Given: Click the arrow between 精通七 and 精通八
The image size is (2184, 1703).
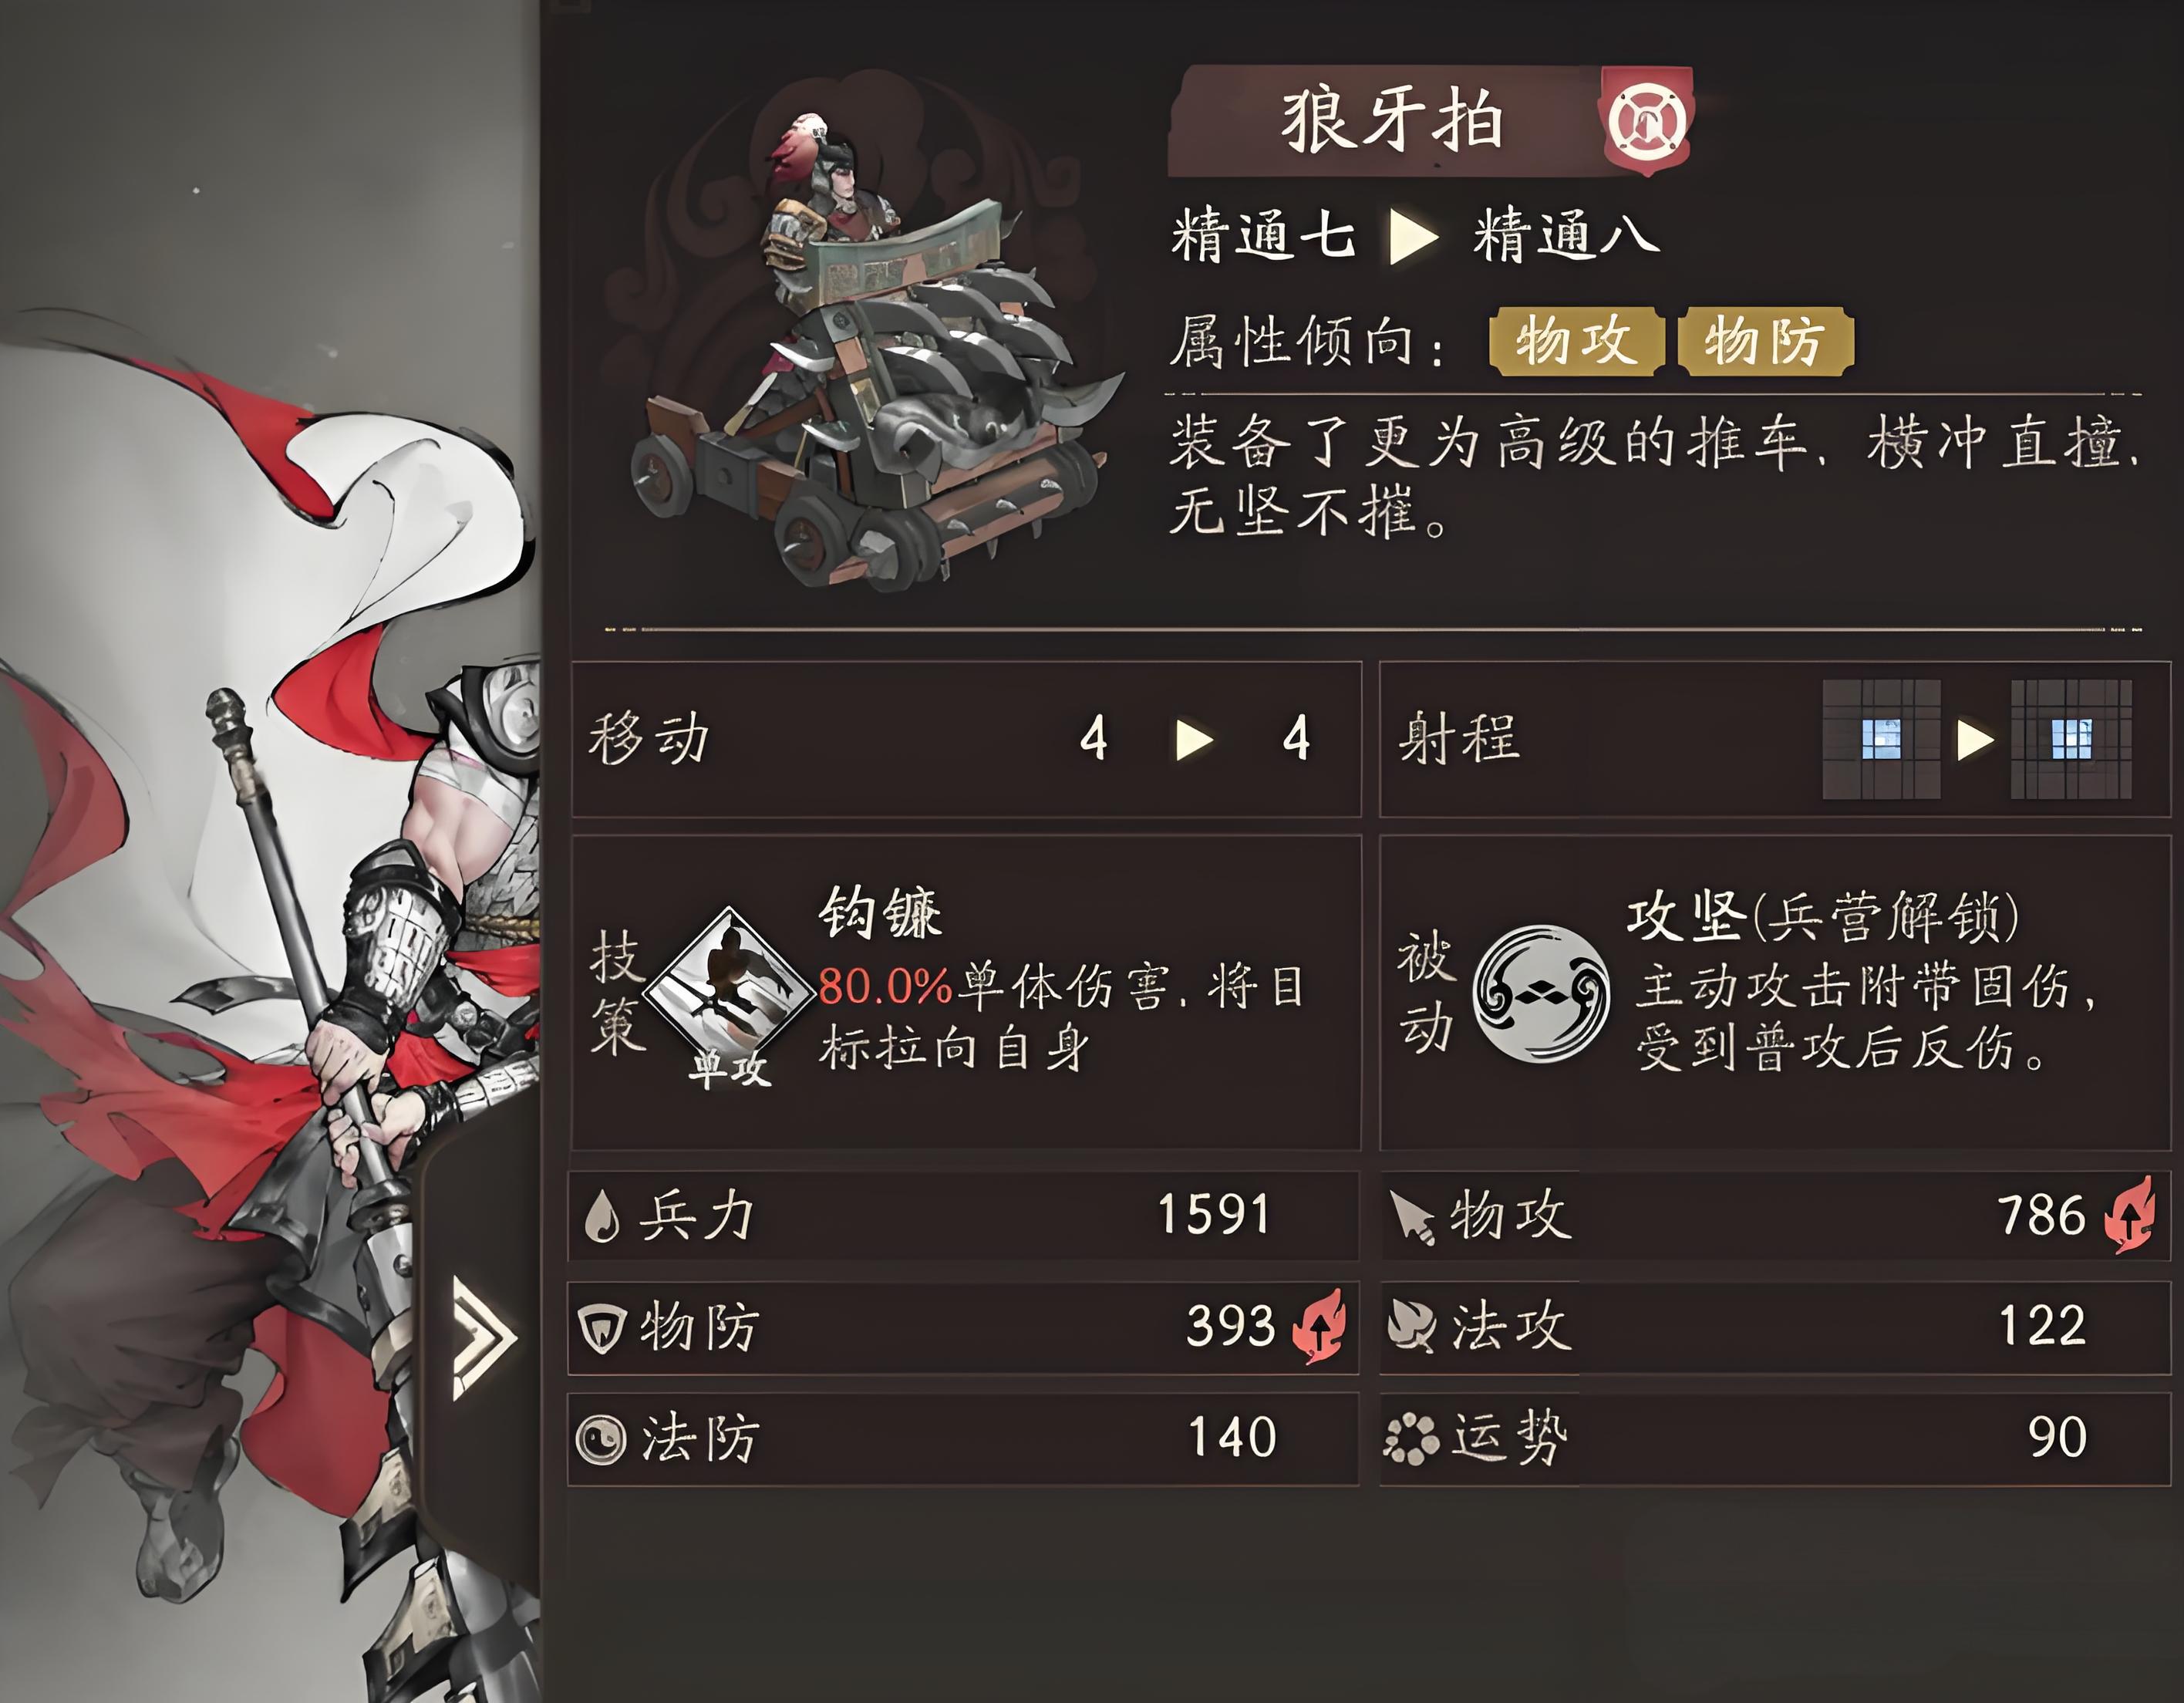Looking at the screenshot, I should tap(1414, 238).
